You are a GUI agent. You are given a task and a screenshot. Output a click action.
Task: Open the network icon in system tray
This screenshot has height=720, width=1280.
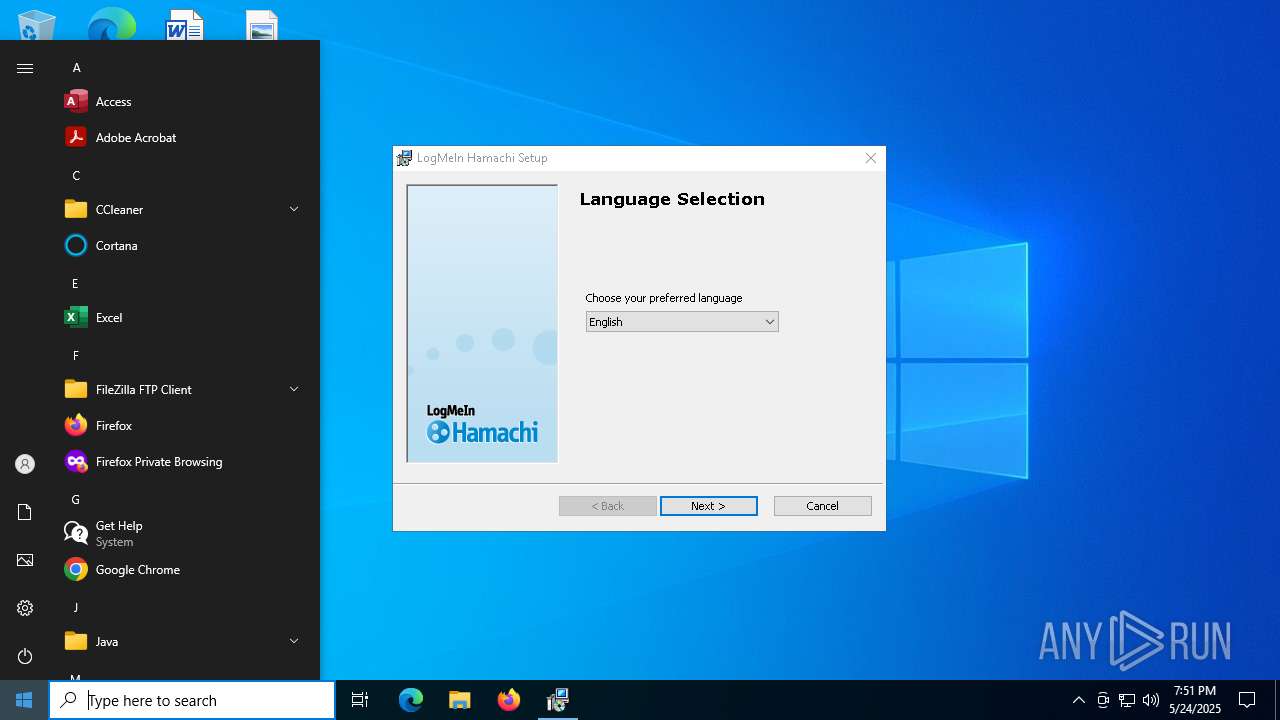(x=1127, y=700)
